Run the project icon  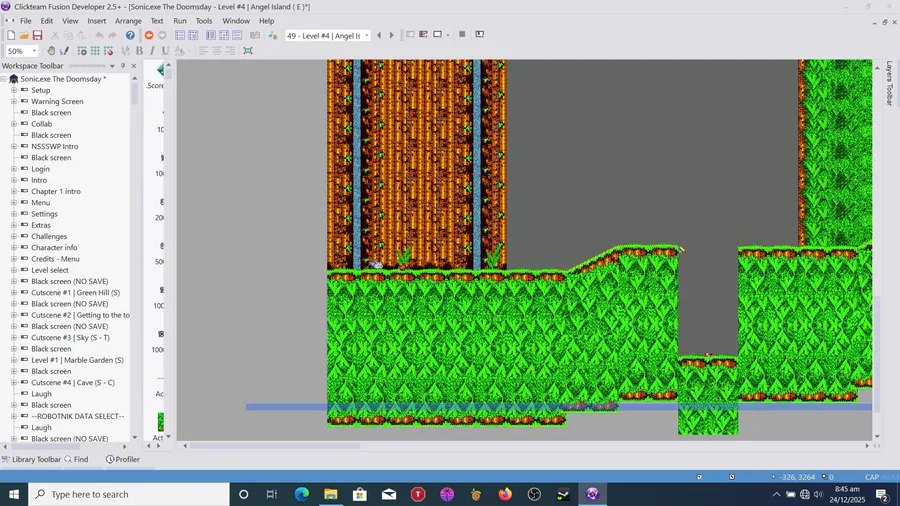[x=410, y=35]
